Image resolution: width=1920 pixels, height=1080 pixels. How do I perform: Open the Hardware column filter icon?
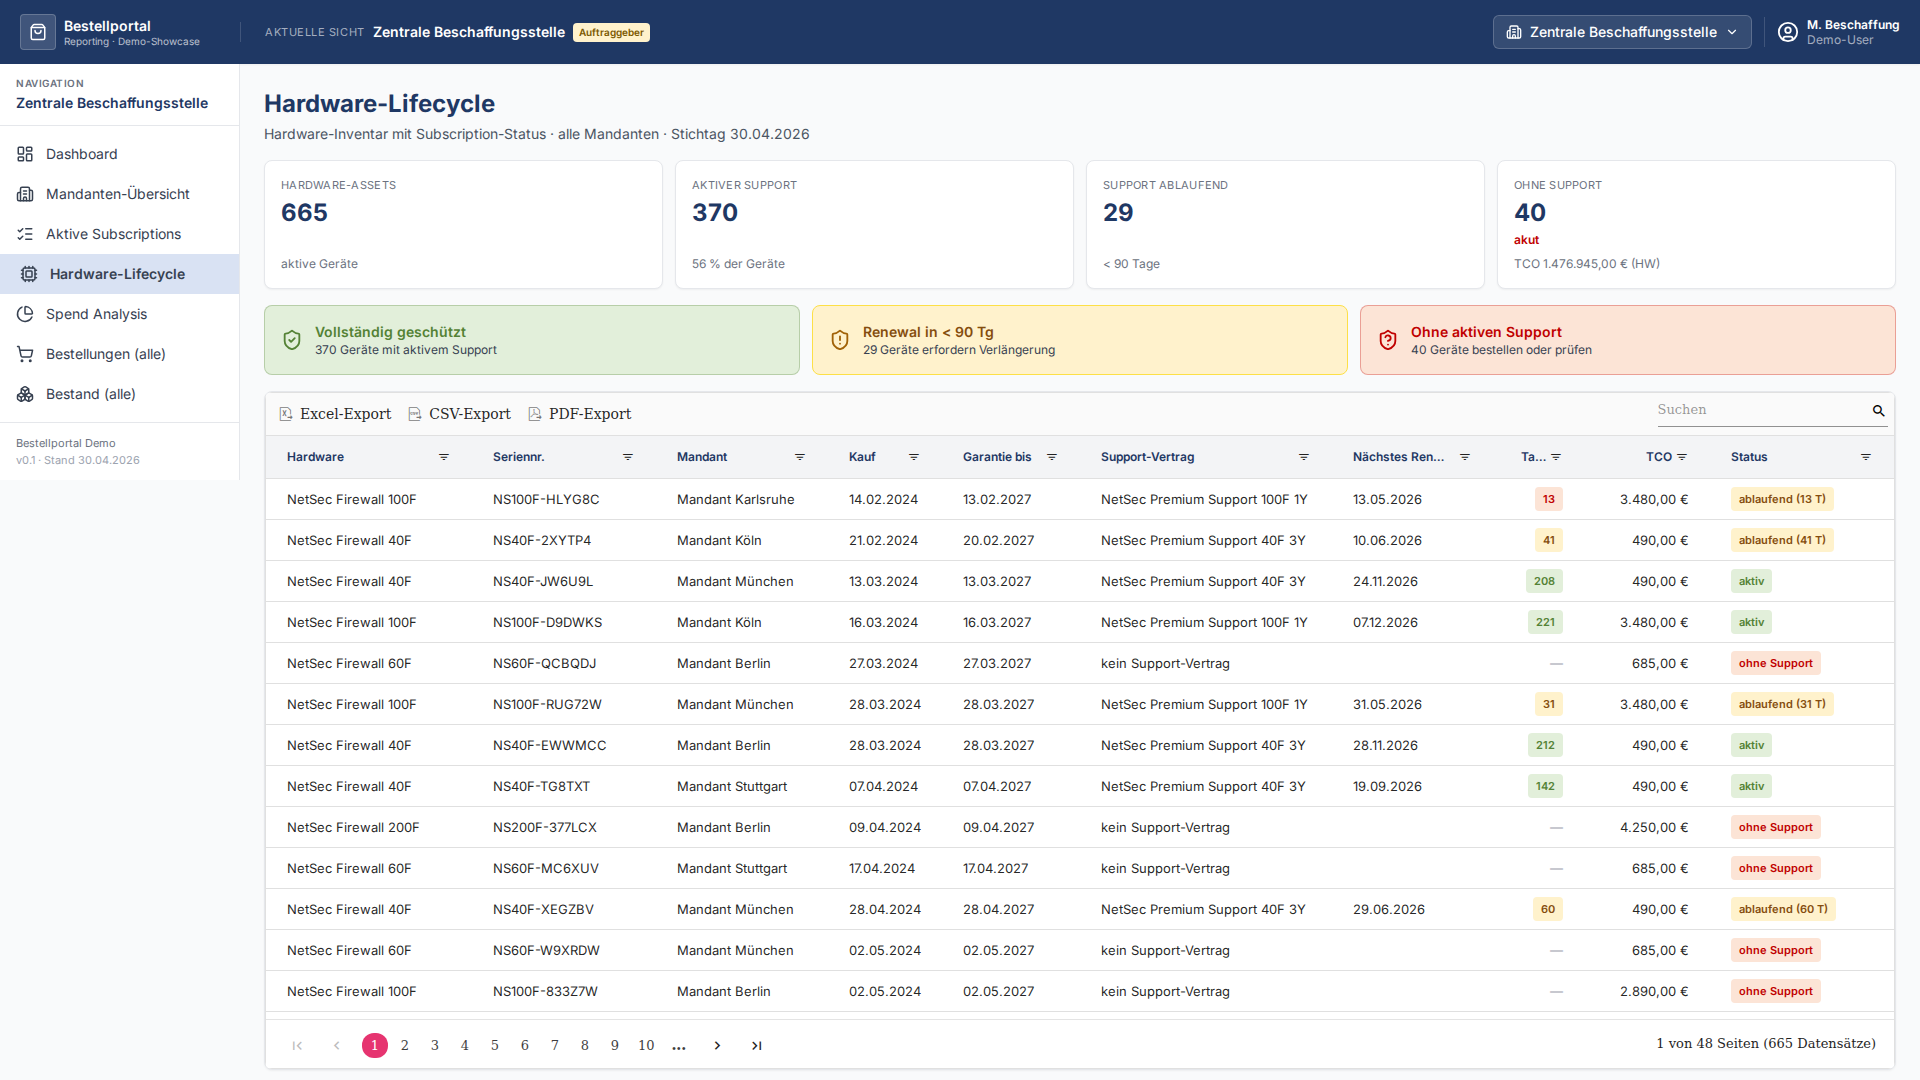pyautogui.click(x=444, y=457)
